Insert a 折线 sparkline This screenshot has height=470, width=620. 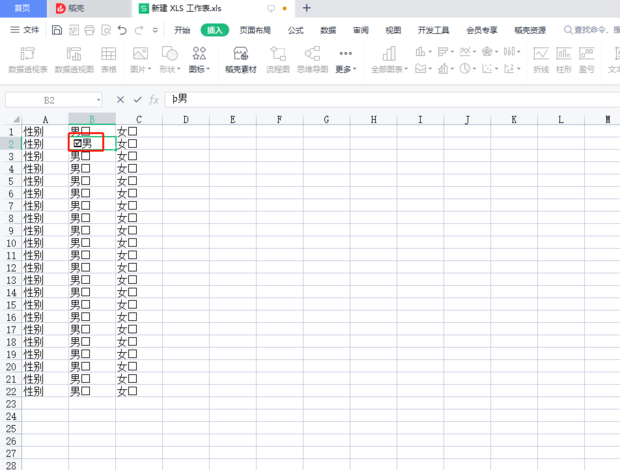click(541, 60)
